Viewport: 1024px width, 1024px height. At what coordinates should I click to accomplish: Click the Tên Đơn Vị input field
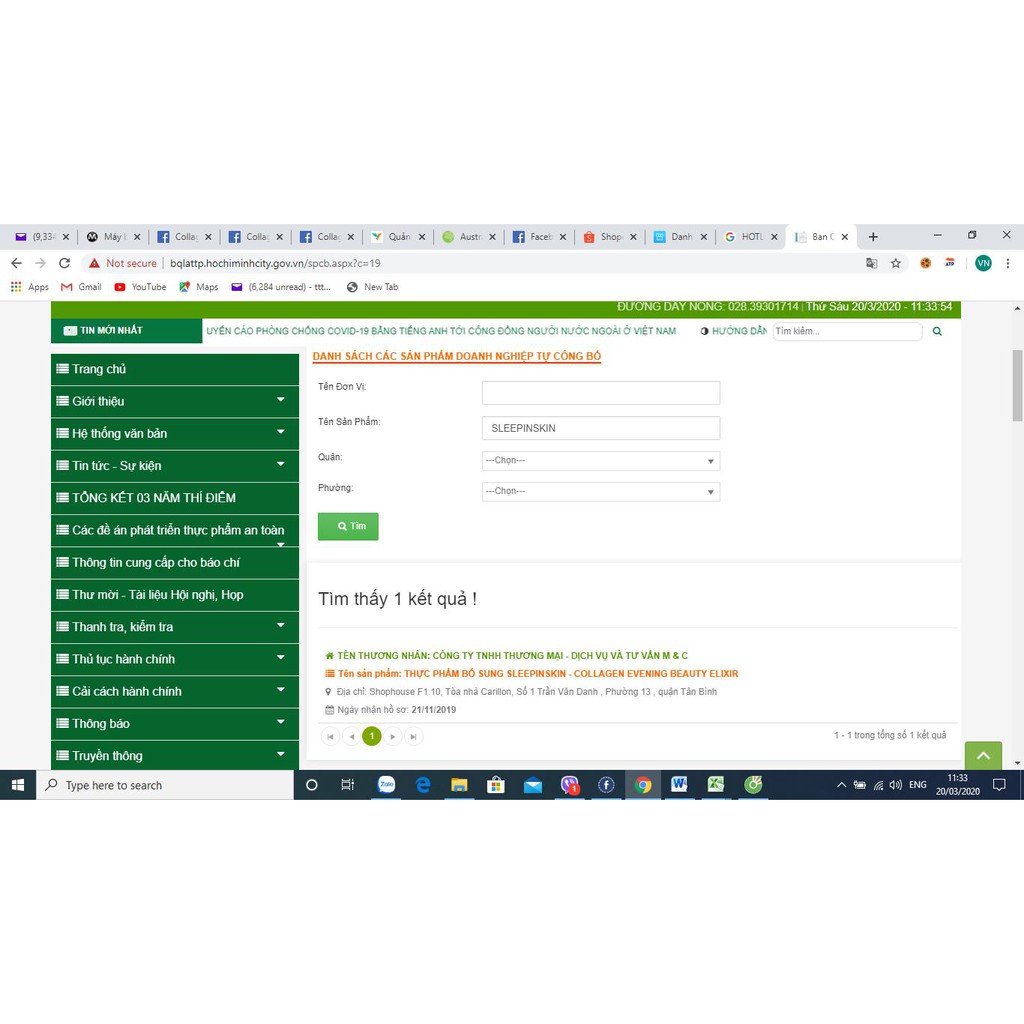click(601, 393)
